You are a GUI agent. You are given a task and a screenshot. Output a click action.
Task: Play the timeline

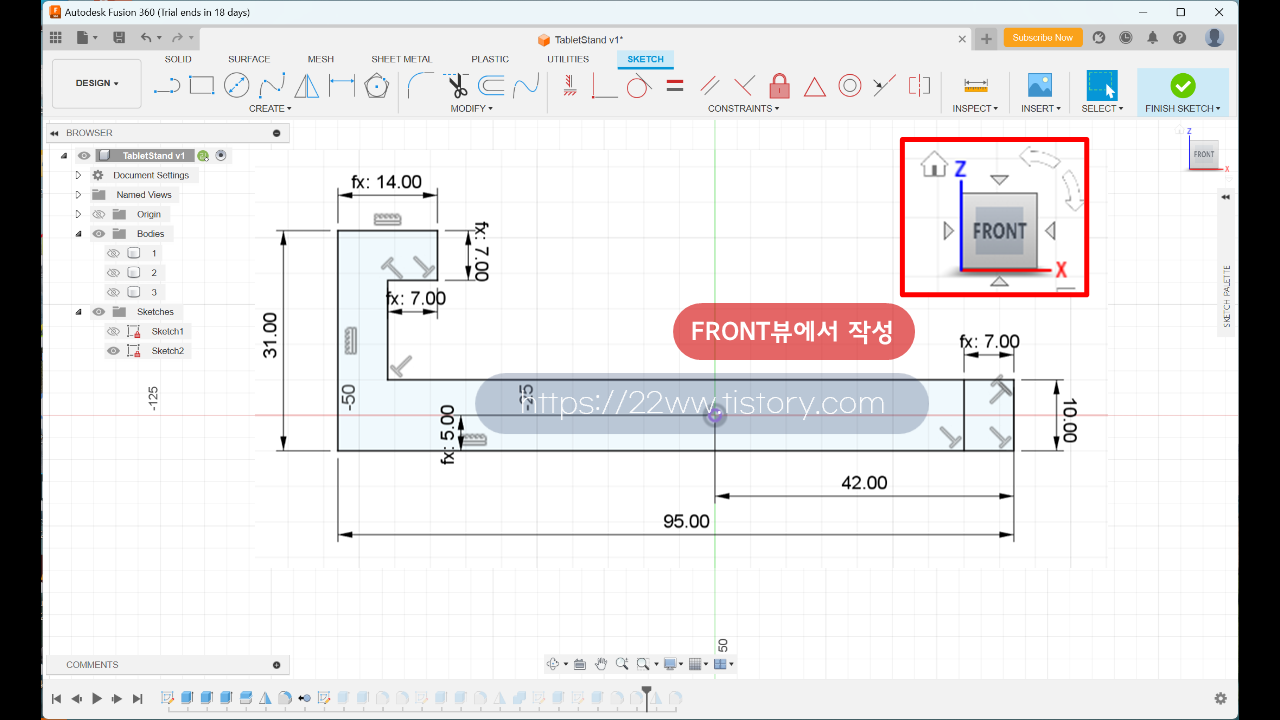point(97,699)
